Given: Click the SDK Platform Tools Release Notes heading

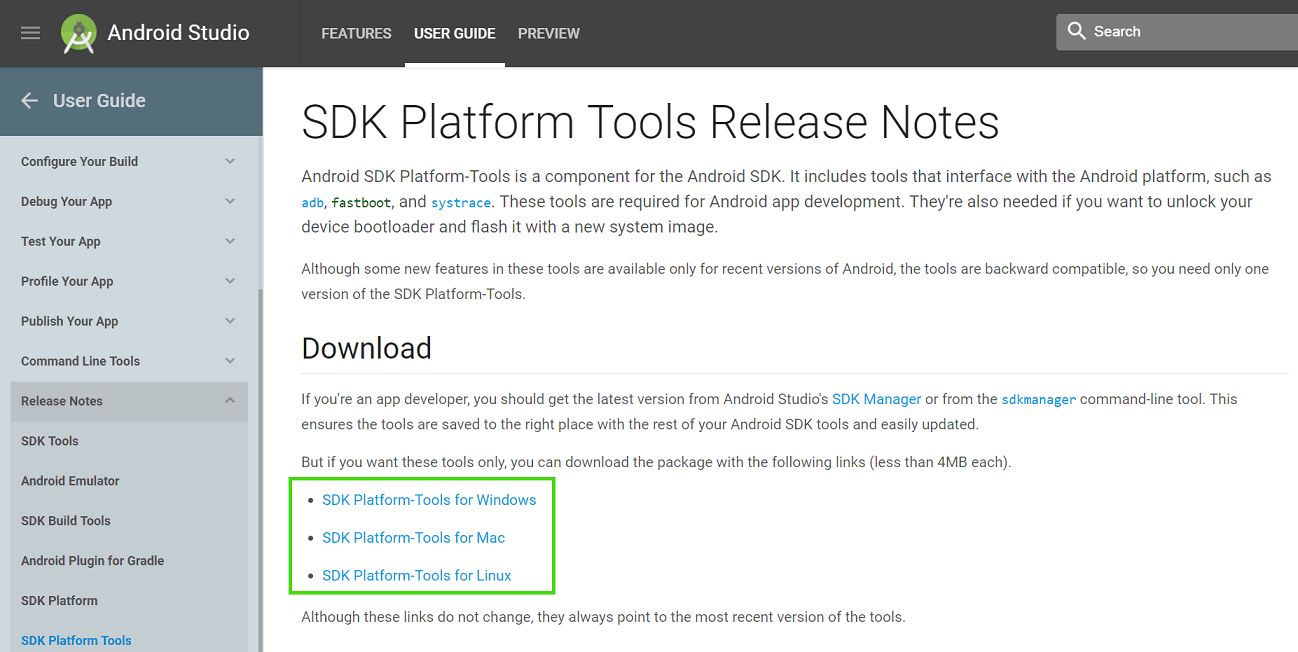Looking at the screenshot, I should click(x=651, y=122).
